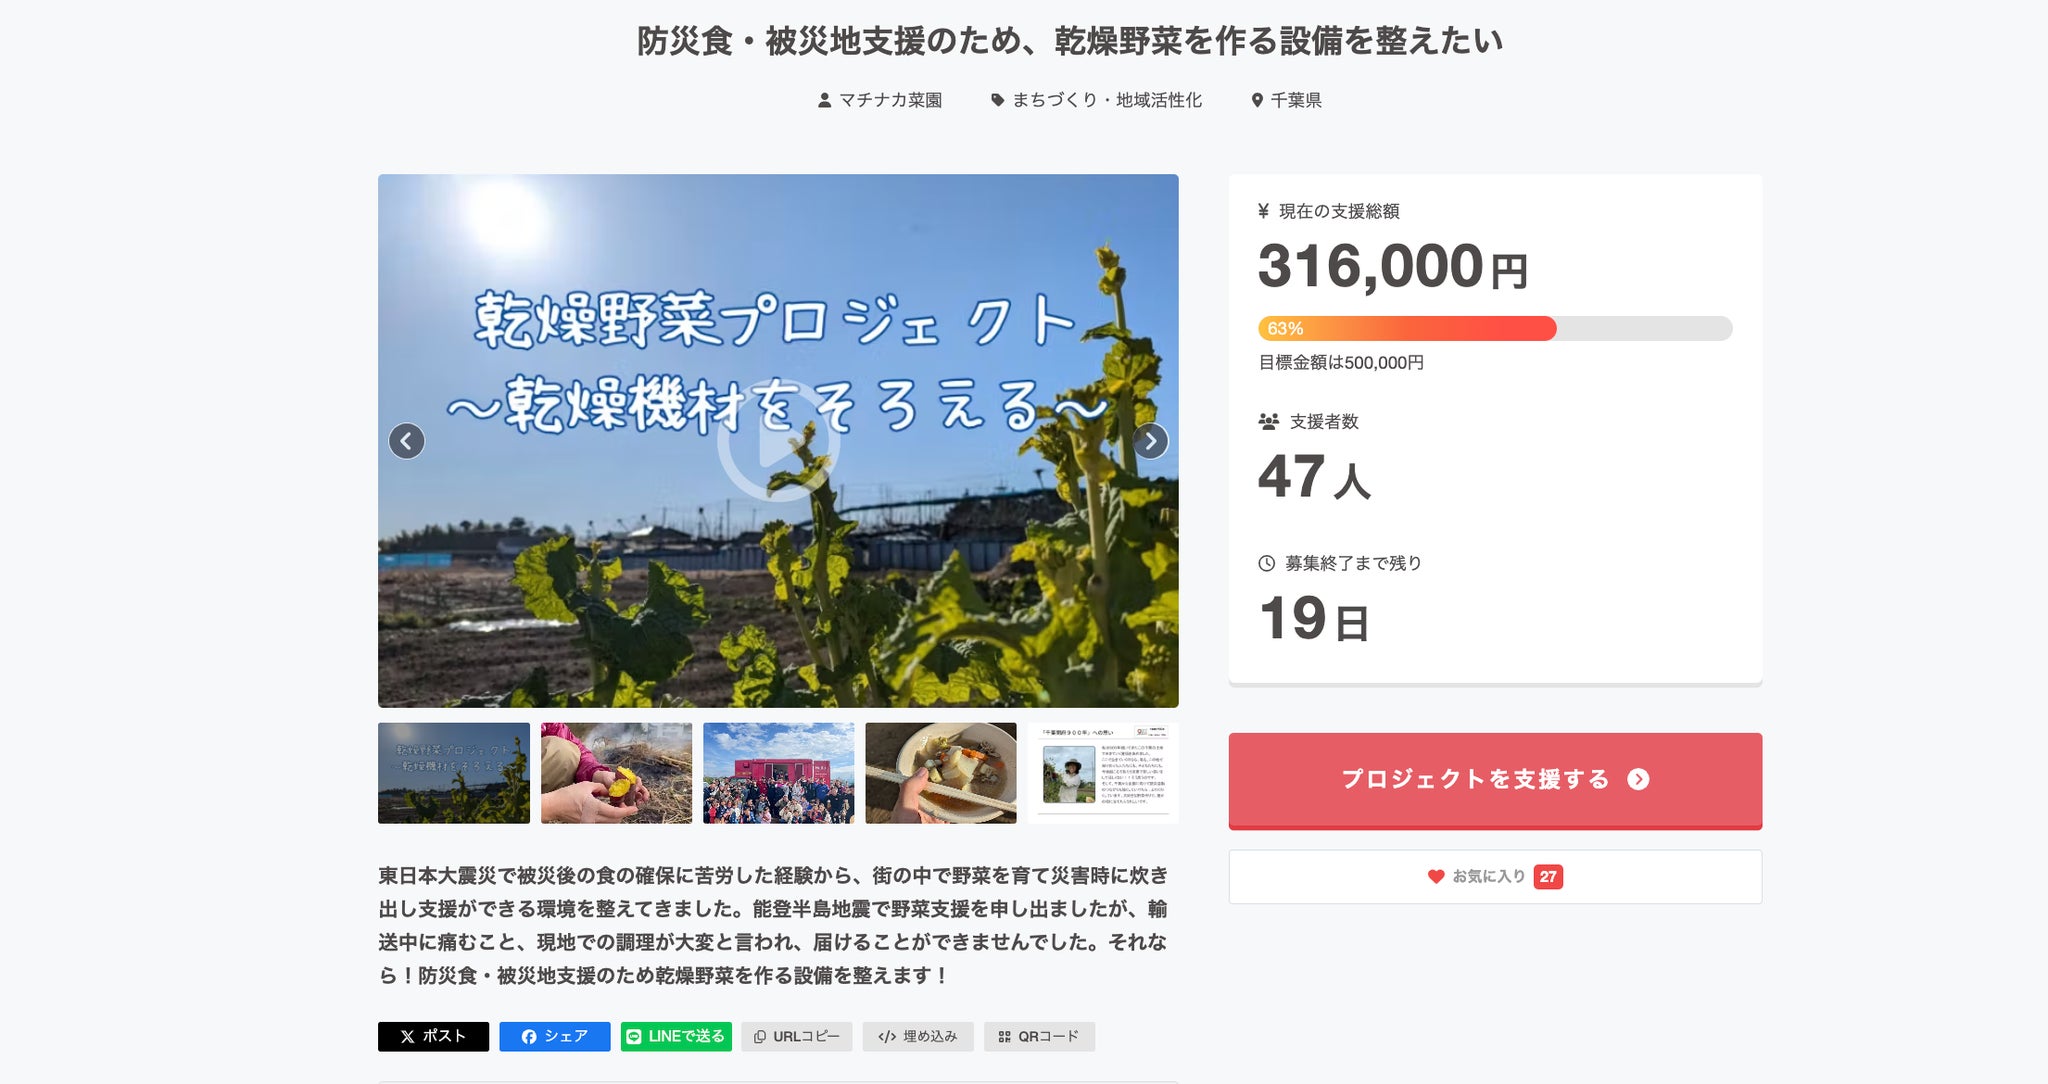Toggle お気に入り heart favorite
This screenshot has width=2048, height=1084.
tap(1495, 877)
